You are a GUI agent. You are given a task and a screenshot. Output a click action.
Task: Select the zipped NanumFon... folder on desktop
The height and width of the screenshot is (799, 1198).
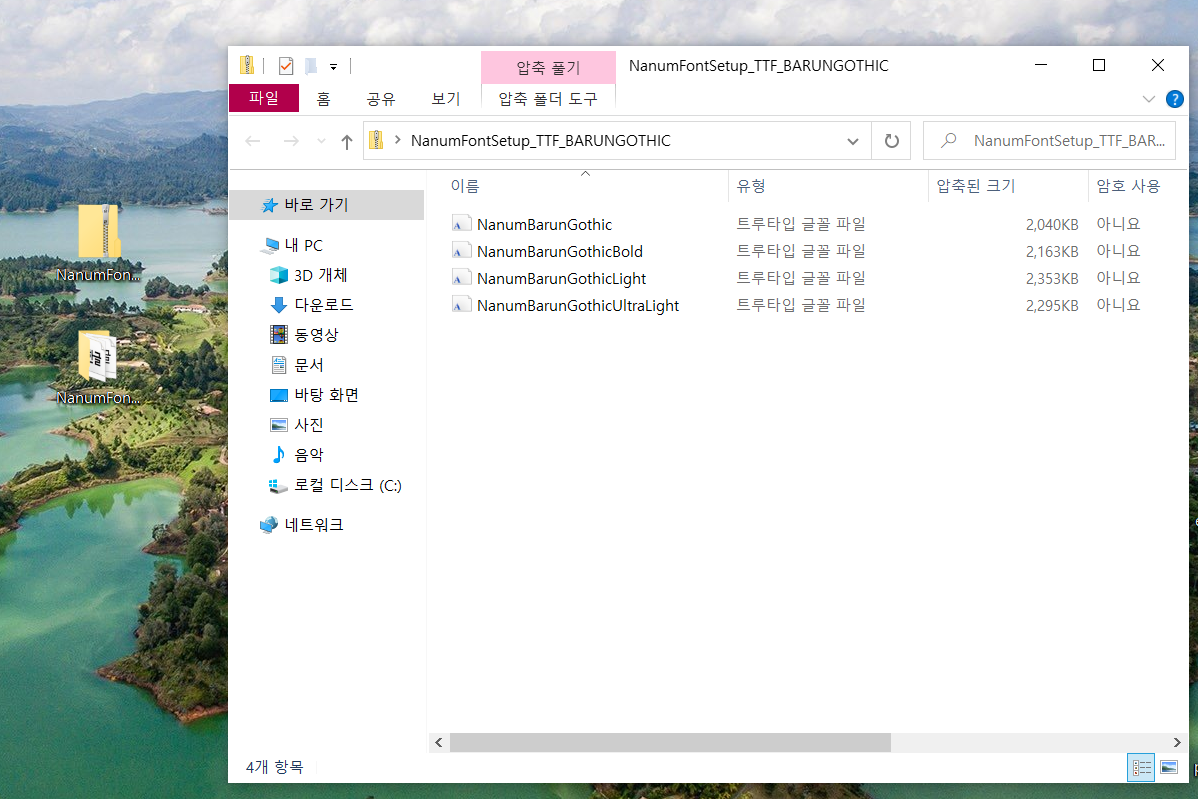[99, 242]
